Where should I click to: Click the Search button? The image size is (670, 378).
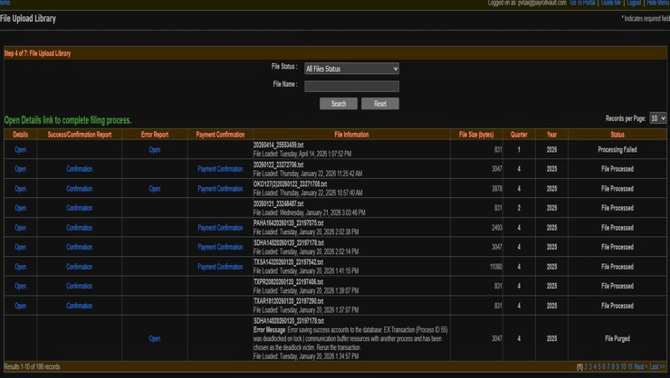pyautogui.click(x=338, y=104)
